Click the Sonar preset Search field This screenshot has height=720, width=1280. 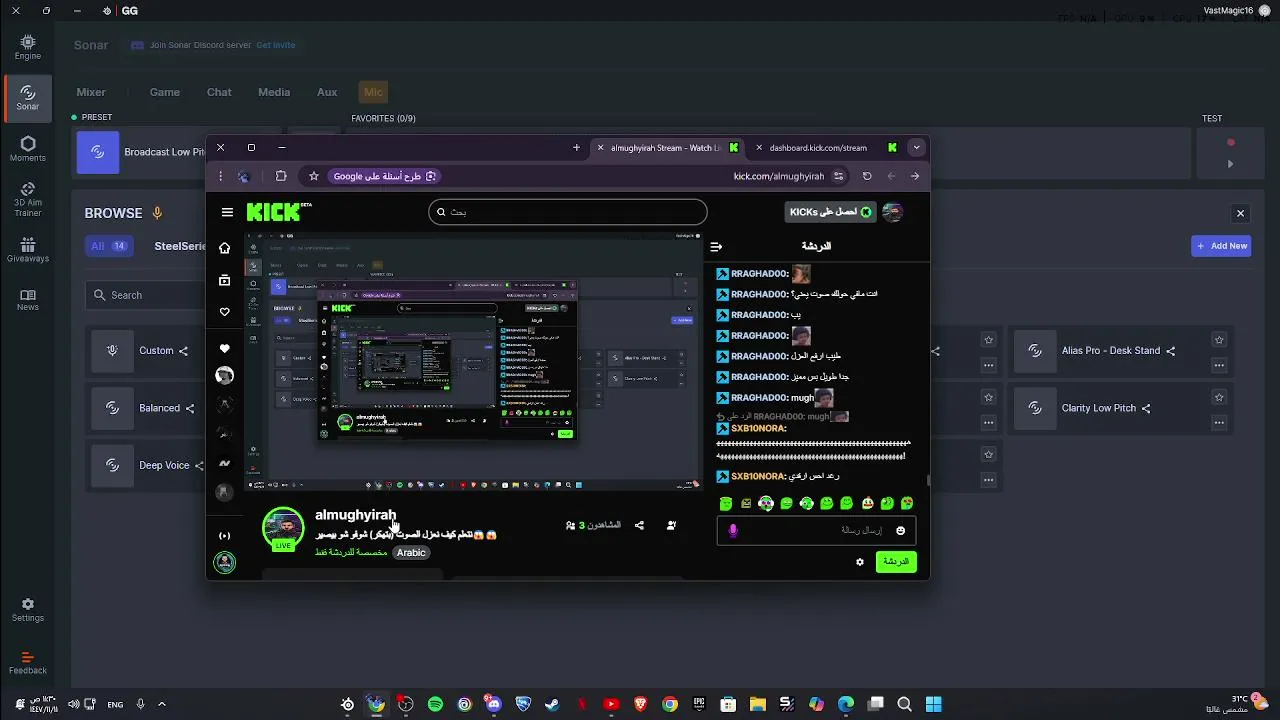coord(145,295)
